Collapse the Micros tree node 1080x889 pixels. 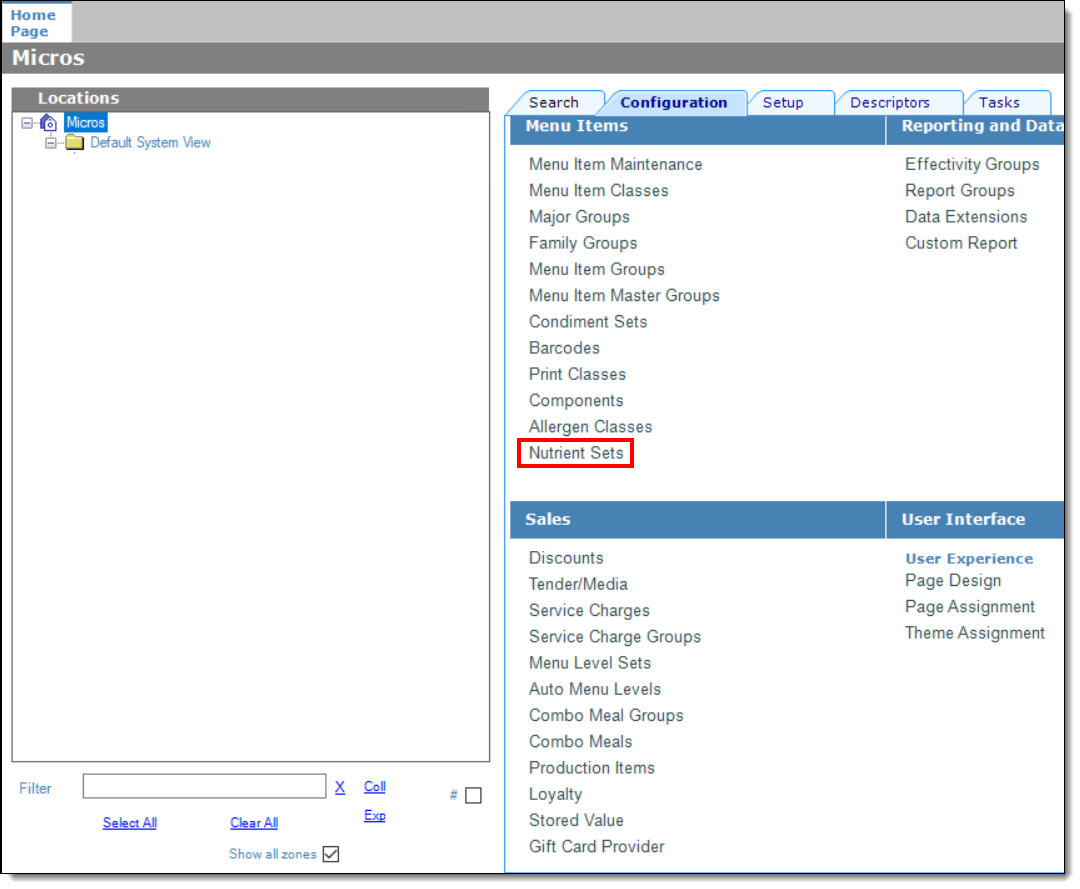[27, 123]
